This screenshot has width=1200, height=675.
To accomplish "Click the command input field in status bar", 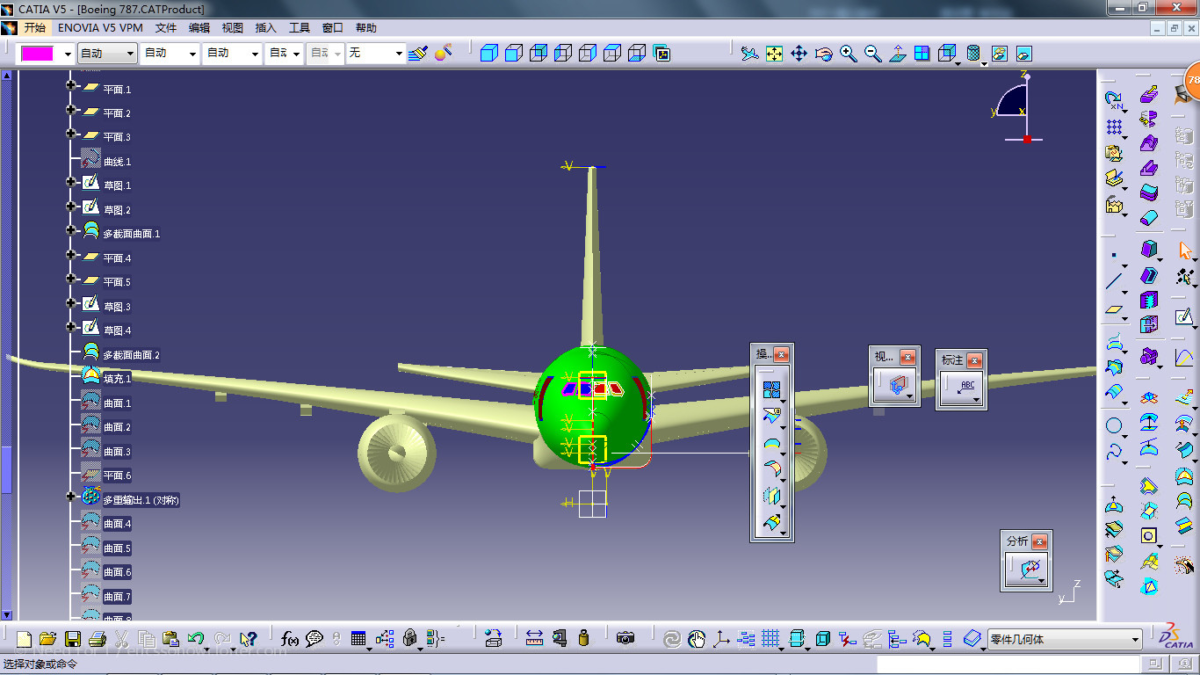I will coord(1007,664).
